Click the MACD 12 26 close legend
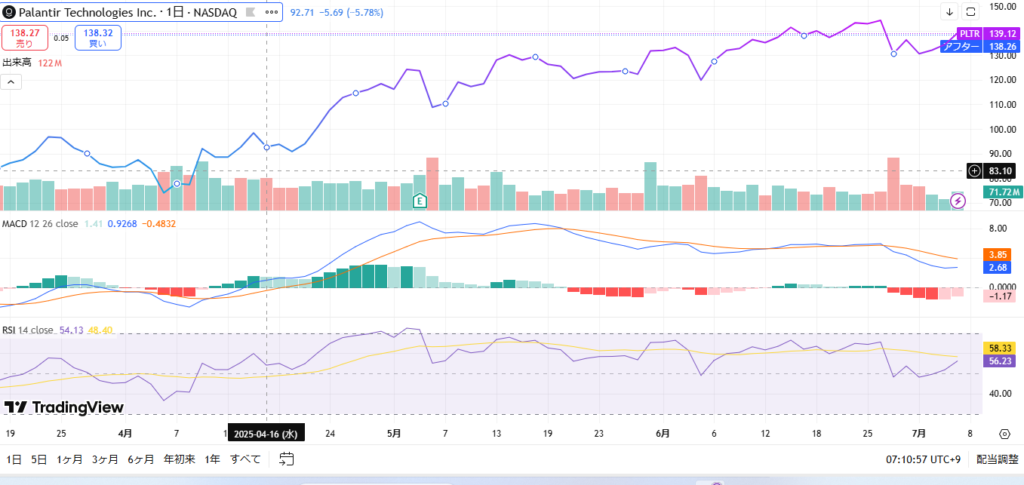Image resolution: width=1024 pixels, height=485 pixels. 40,224
